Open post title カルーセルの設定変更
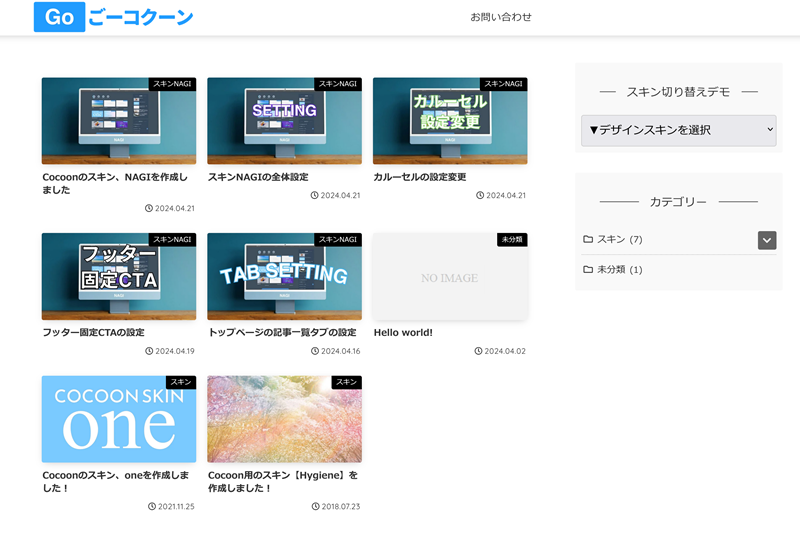 420,177
